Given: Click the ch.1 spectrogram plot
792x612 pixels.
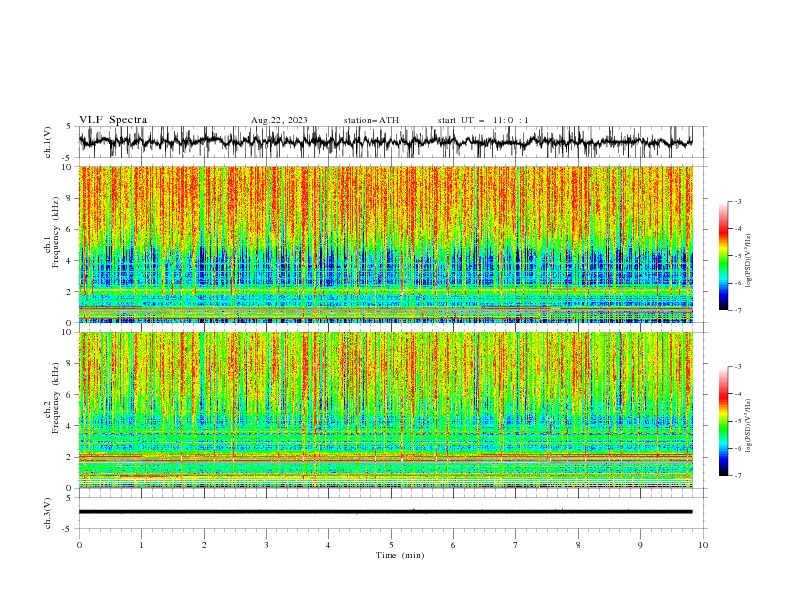Looking at the screenshot, I should coord(386,244).
